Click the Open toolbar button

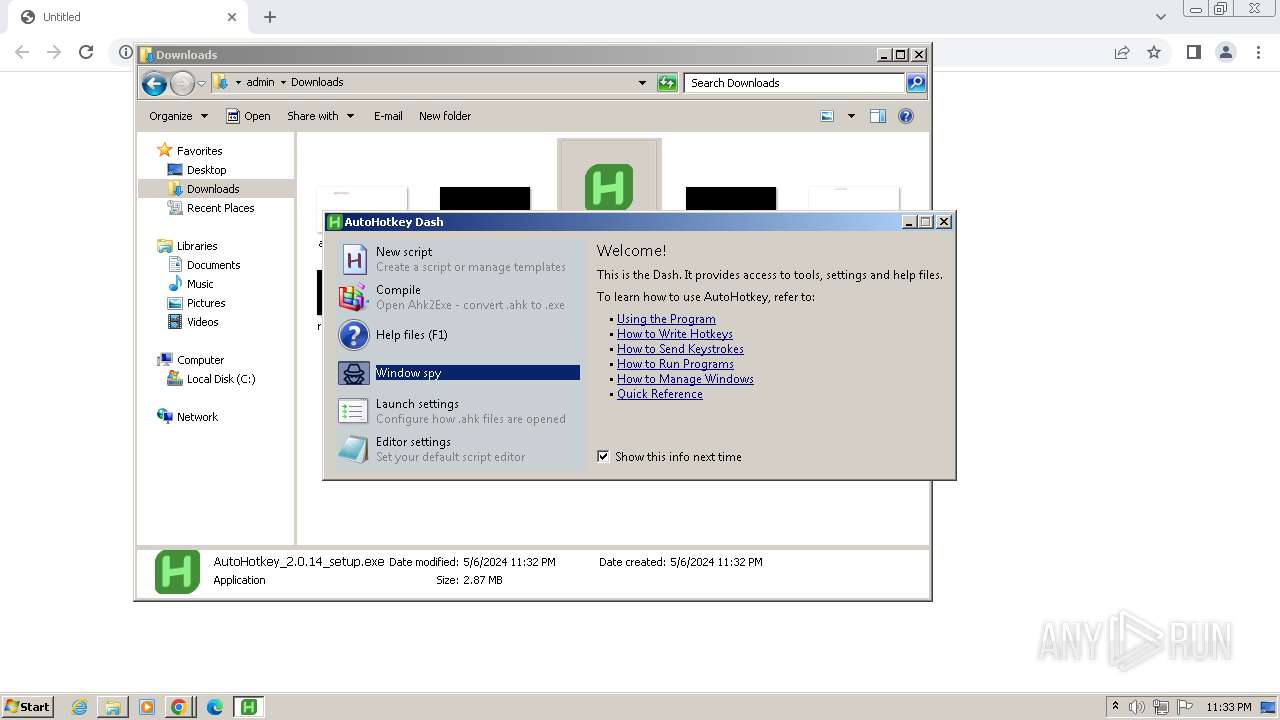[248, 116]
